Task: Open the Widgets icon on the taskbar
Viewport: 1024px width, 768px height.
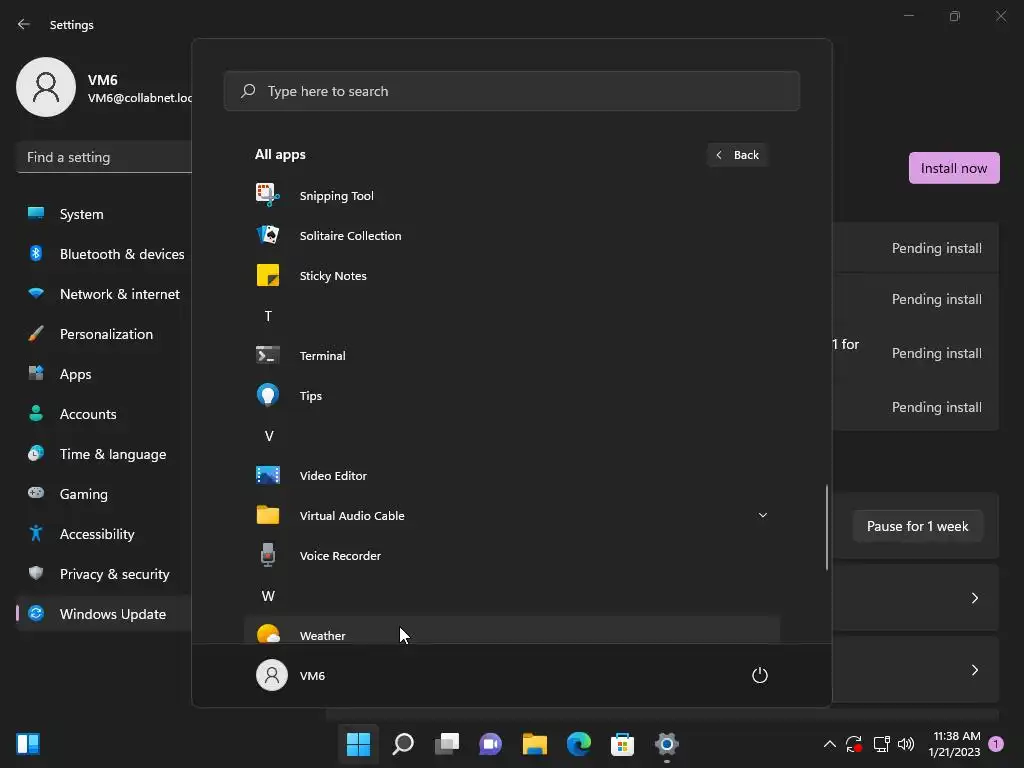Action: pos(28,744)
